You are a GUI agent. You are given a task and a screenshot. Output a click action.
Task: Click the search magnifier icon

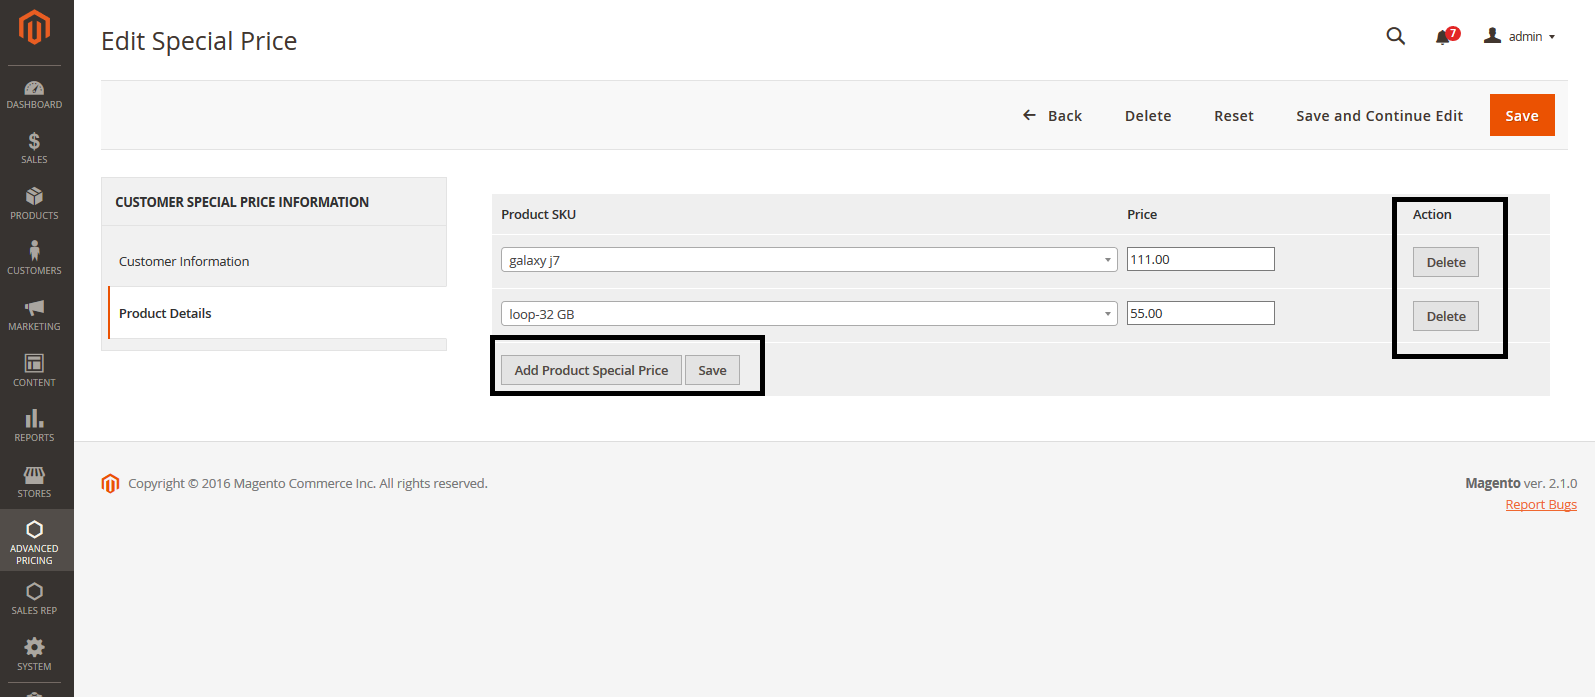pos(1396,36)
